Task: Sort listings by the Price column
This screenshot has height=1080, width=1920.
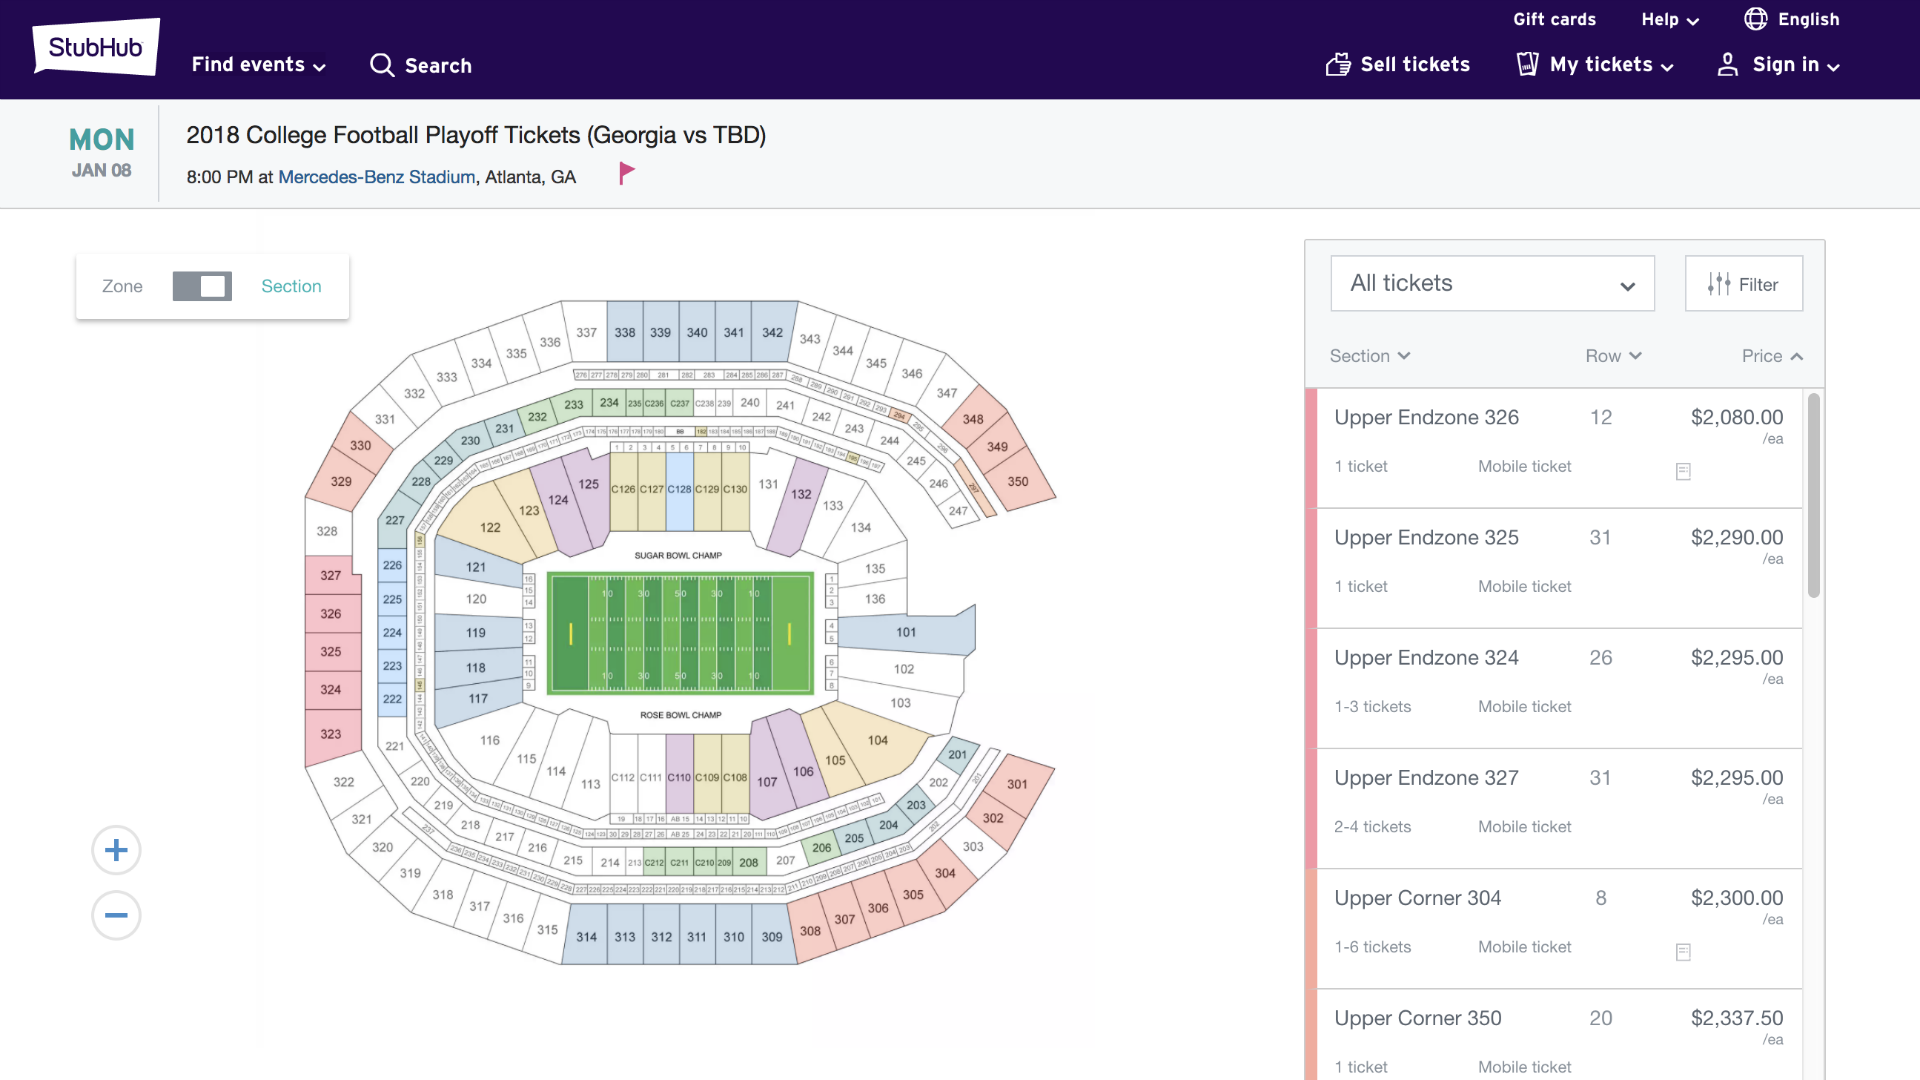Action: [1772, 356]
